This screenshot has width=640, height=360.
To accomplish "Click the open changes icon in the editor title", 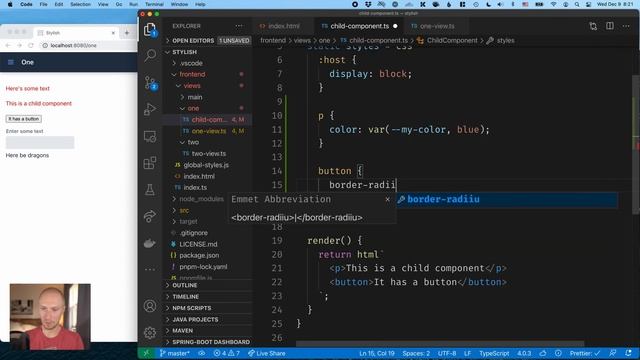I will pos(593,26).
